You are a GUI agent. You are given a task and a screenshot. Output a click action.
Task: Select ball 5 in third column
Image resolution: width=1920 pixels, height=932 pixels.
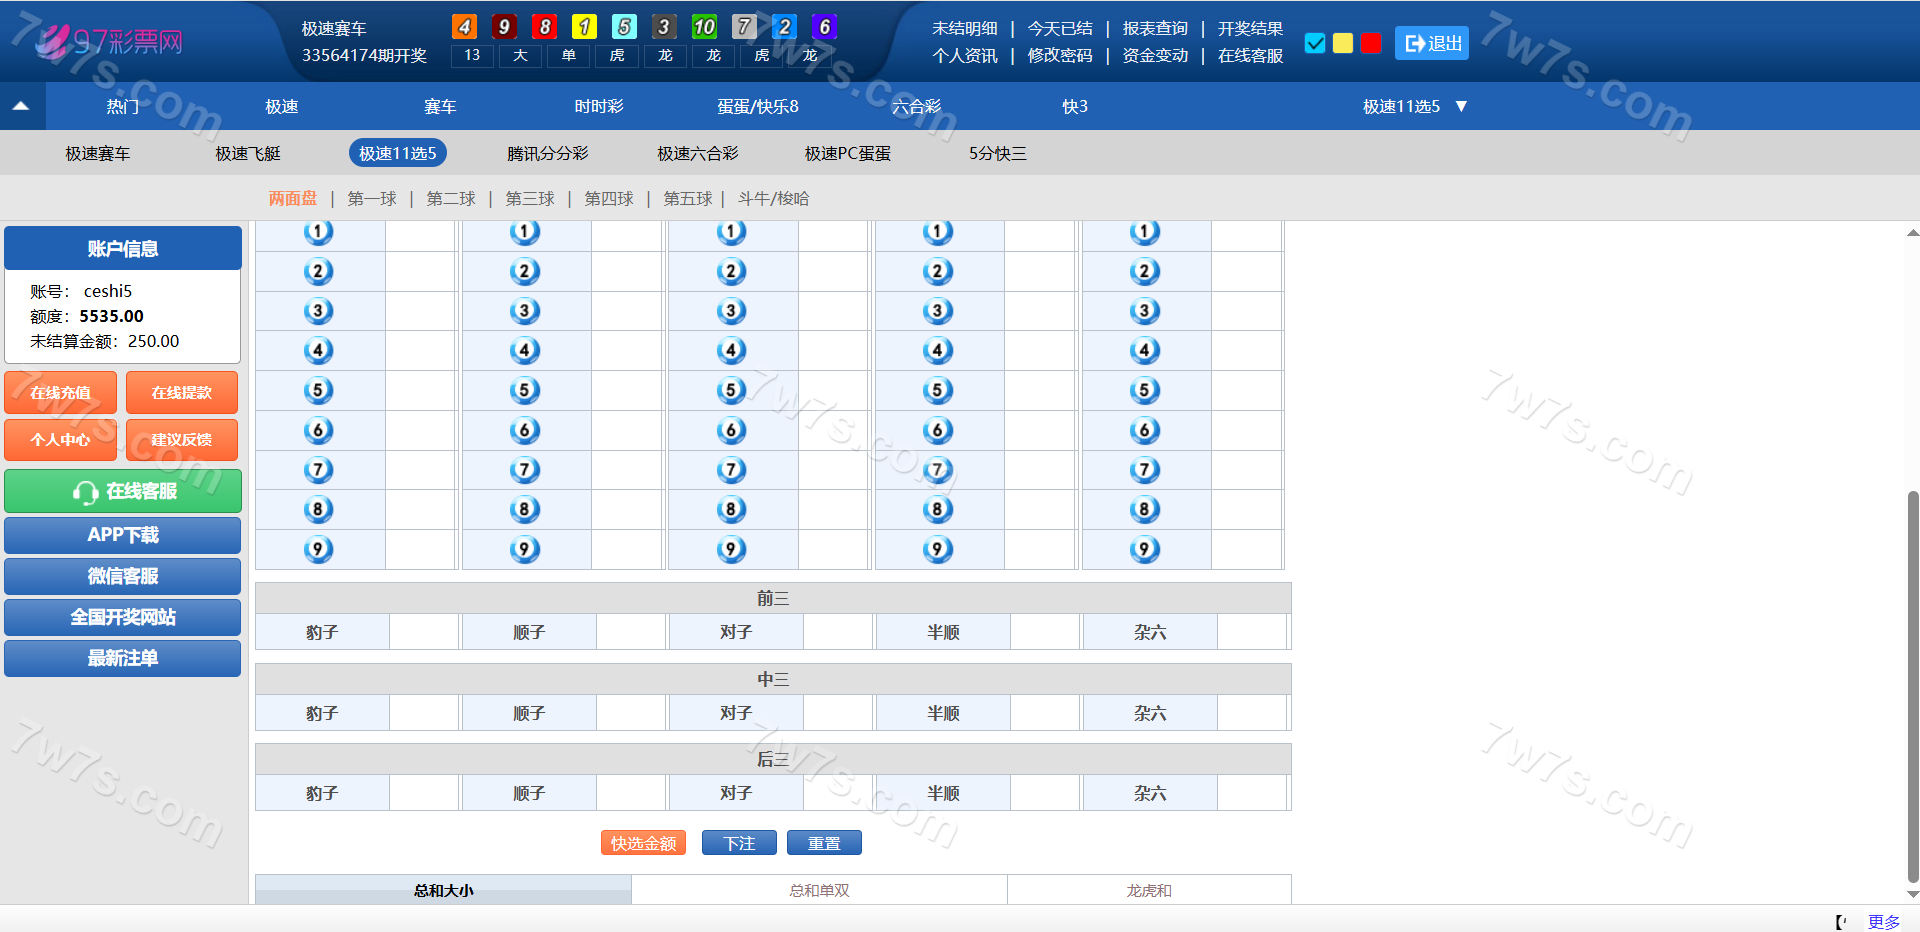tap(731, 390)
